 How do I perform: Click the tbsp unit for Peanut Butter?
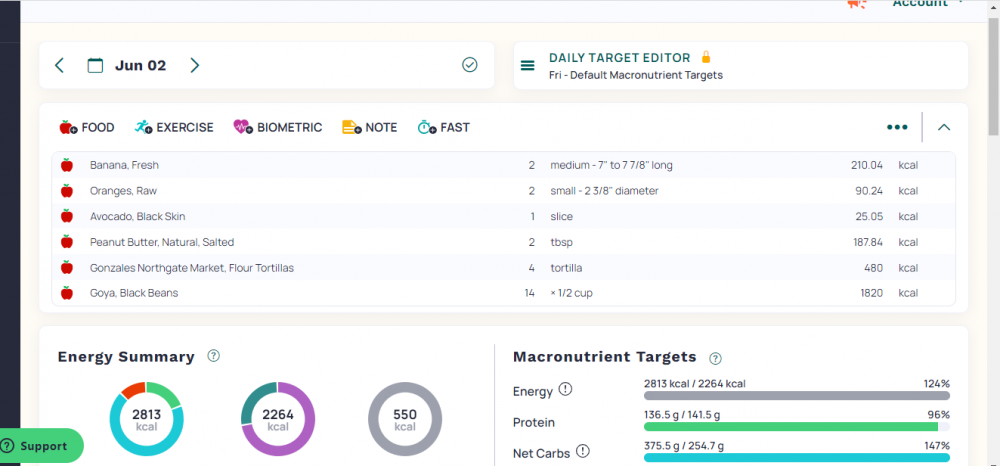[x=561, y=242]
